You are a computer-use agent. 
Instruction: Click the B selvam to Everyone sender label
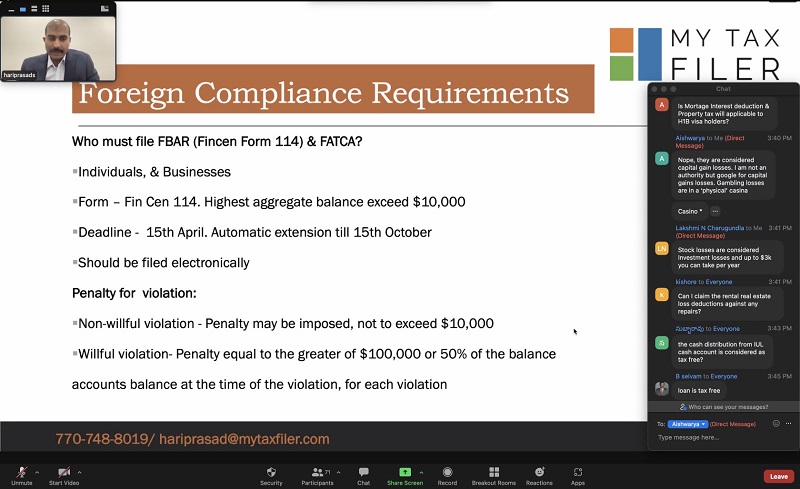tap(706, 376)
